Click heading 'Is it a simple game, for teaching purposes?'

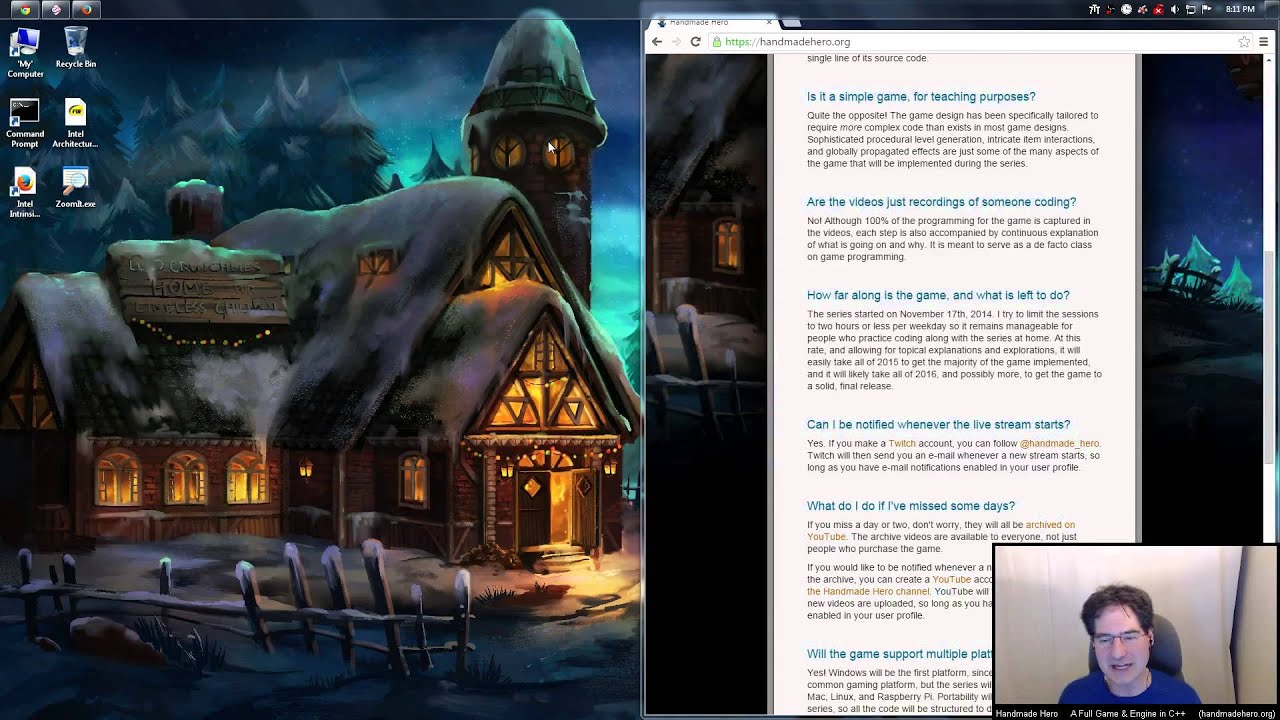coord(921,97)
